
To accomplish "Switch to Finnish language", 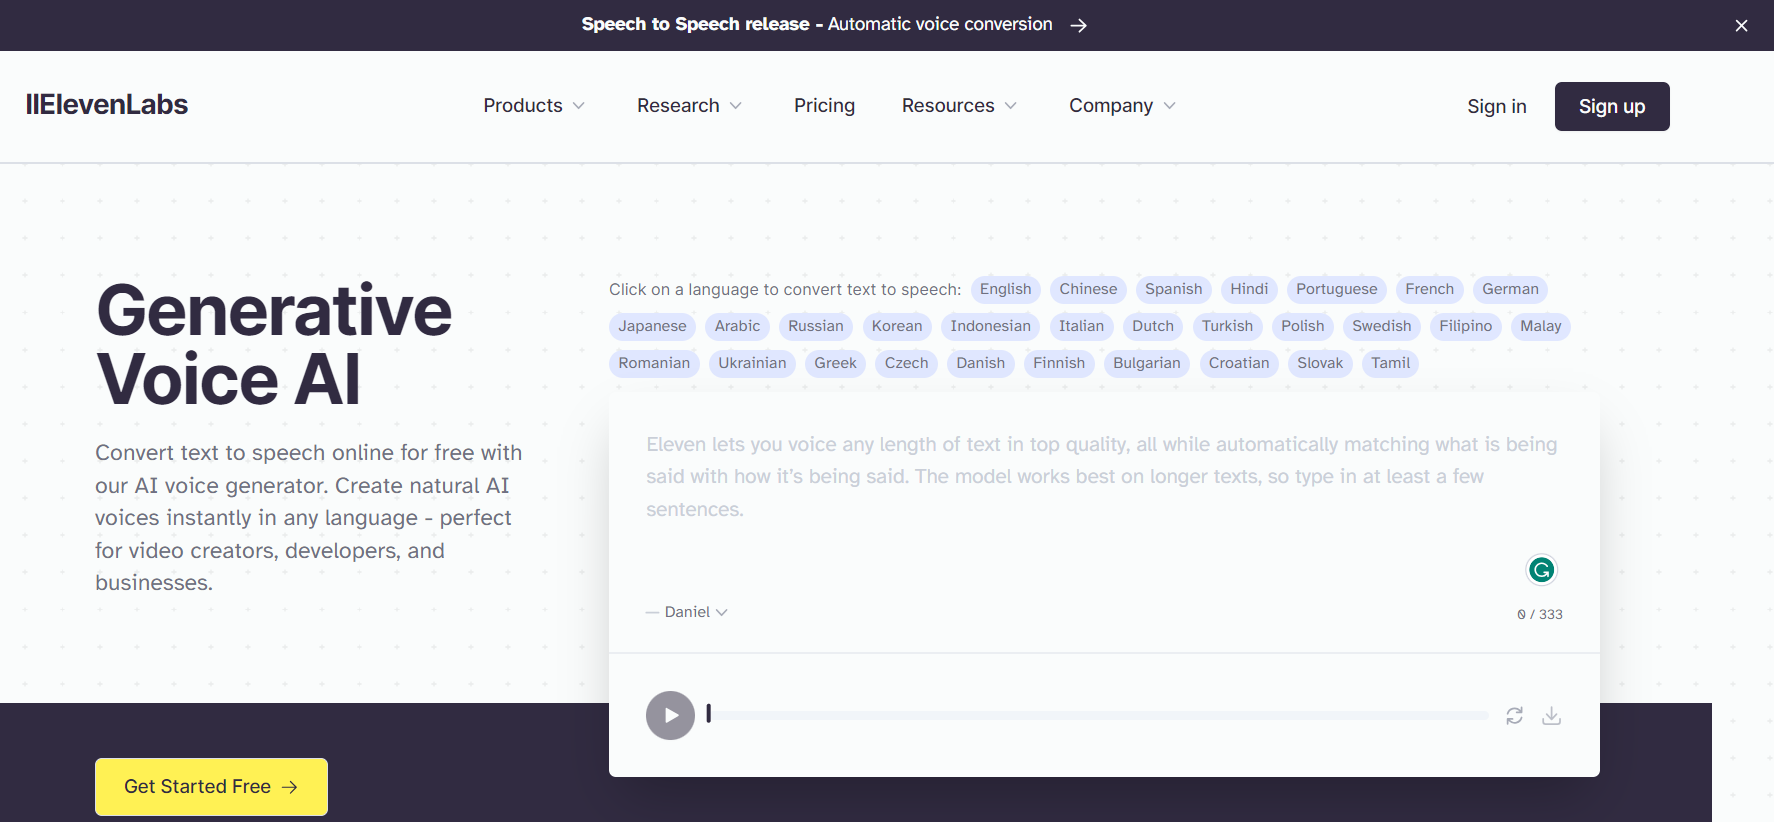I will point(1059,363).
